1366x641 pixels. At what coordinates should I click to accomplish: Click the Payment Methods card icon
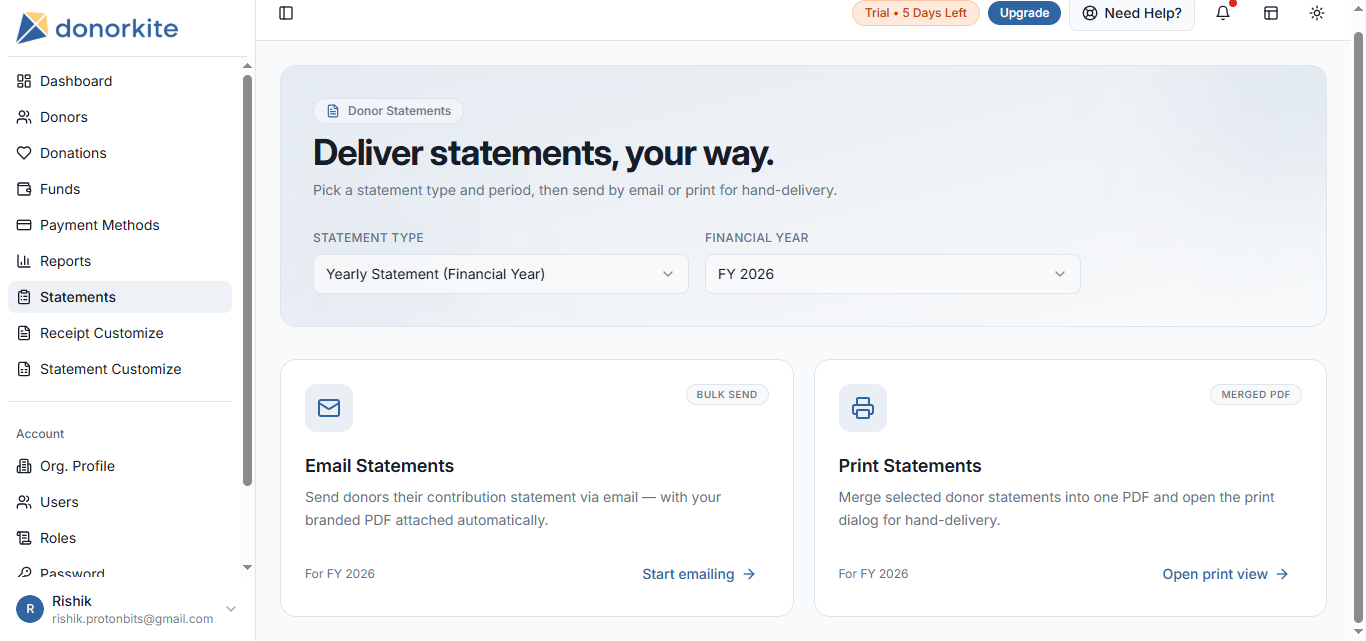point(24,225)
